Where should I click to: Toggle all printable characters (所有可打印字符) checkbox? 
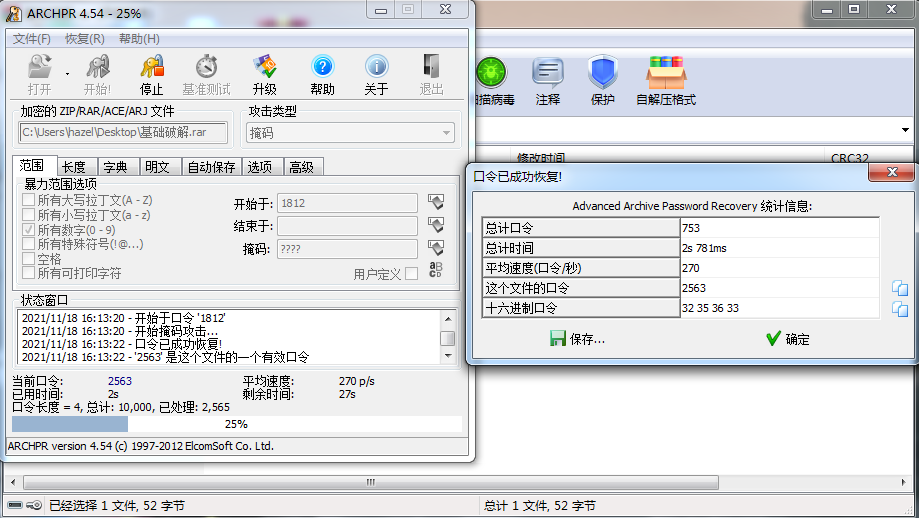28,272
